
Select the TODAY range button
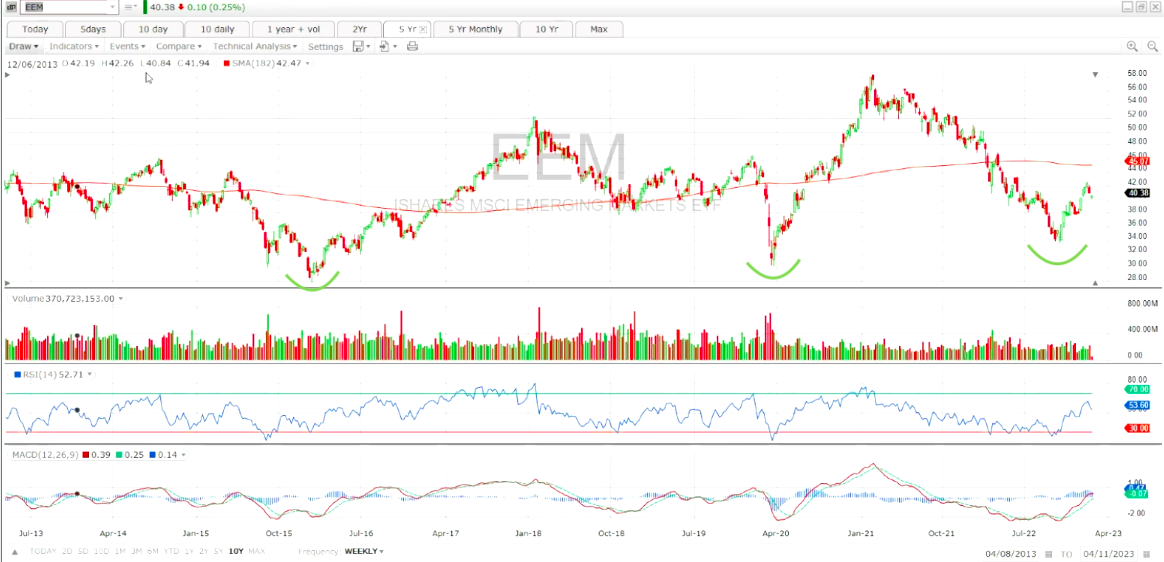click(43, 552)
